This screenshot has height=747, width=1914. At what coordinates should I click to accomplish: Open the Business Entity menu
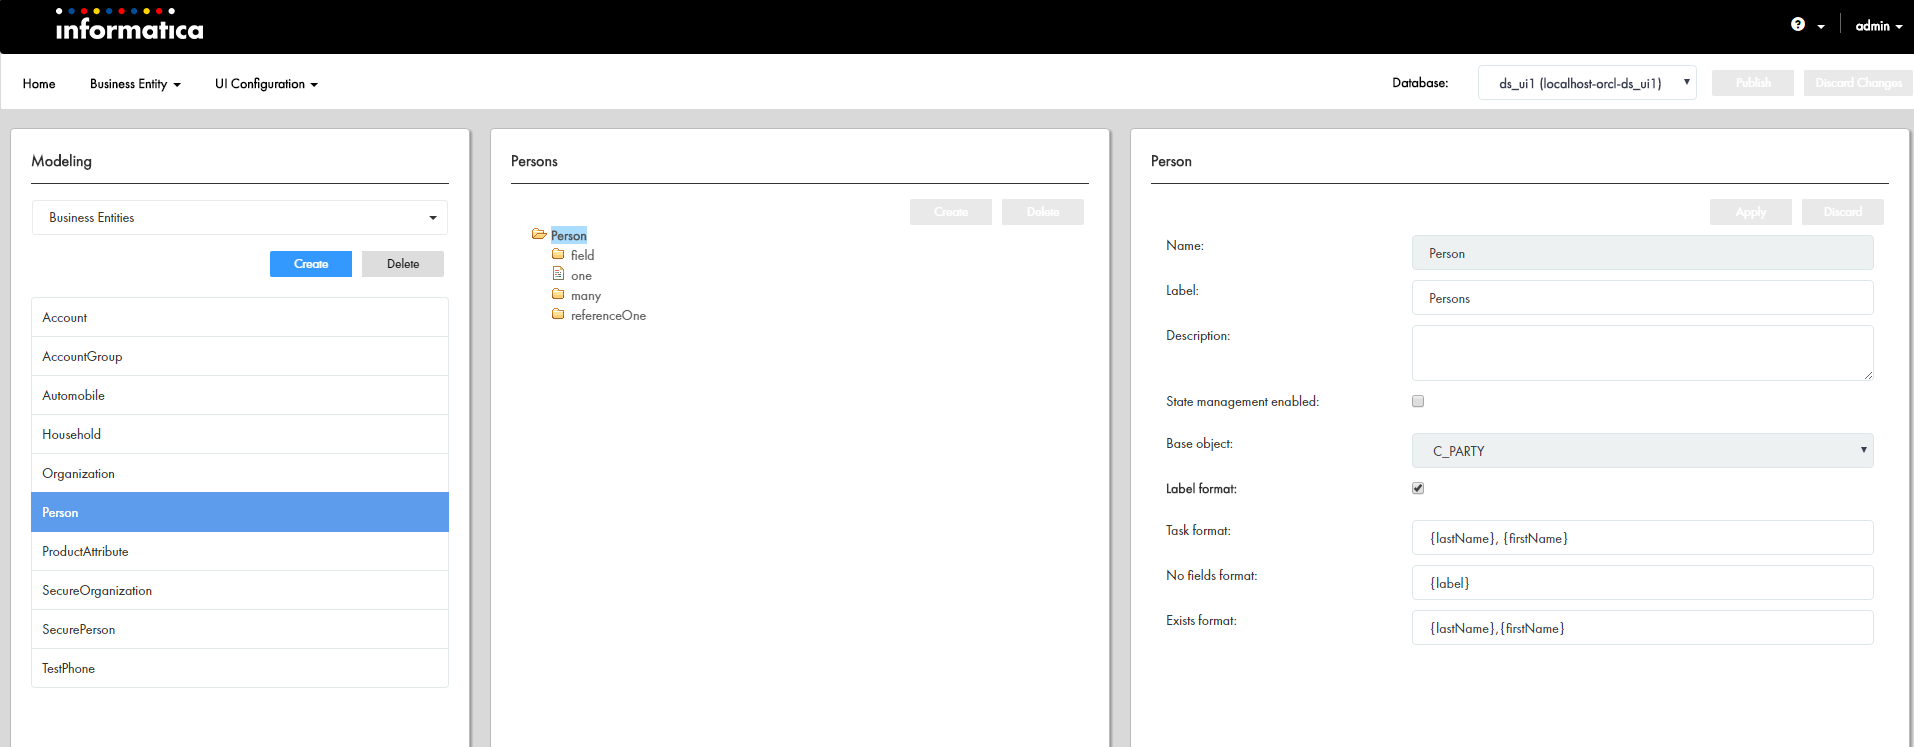point(135,84)
